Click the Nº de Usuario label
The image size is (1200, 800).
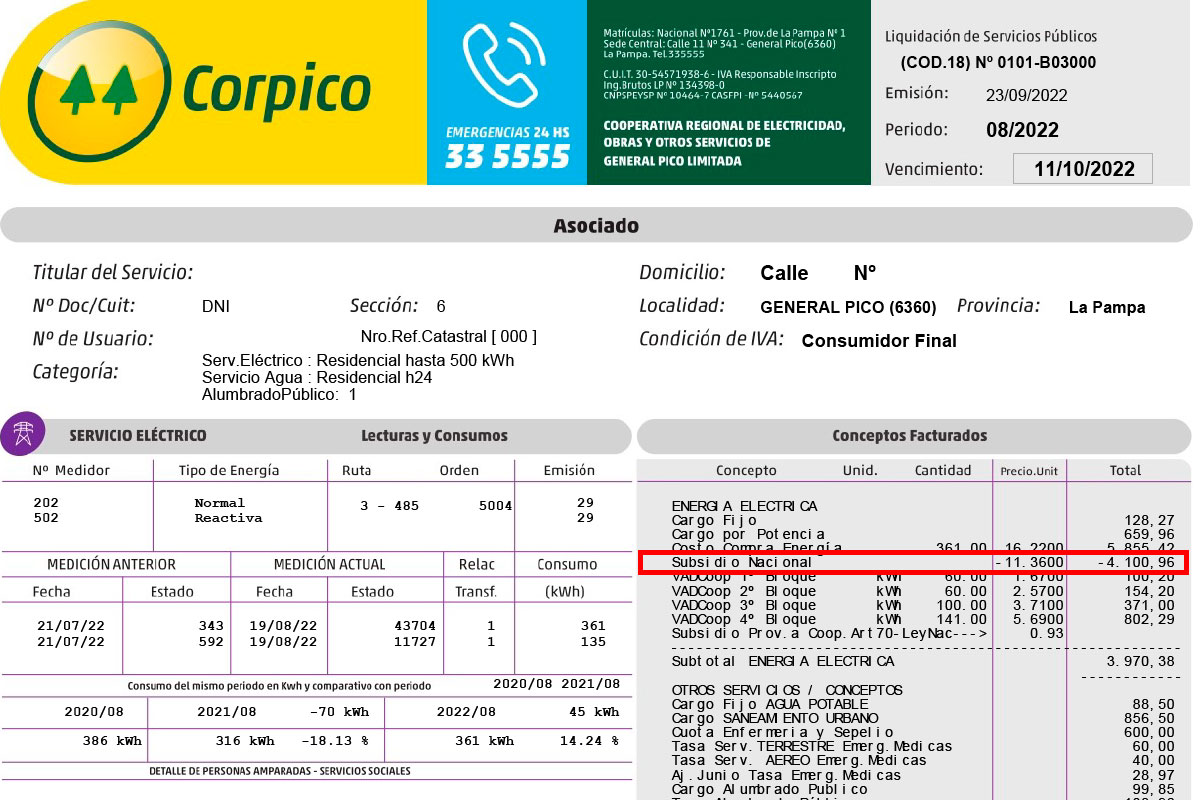(92, 339)
